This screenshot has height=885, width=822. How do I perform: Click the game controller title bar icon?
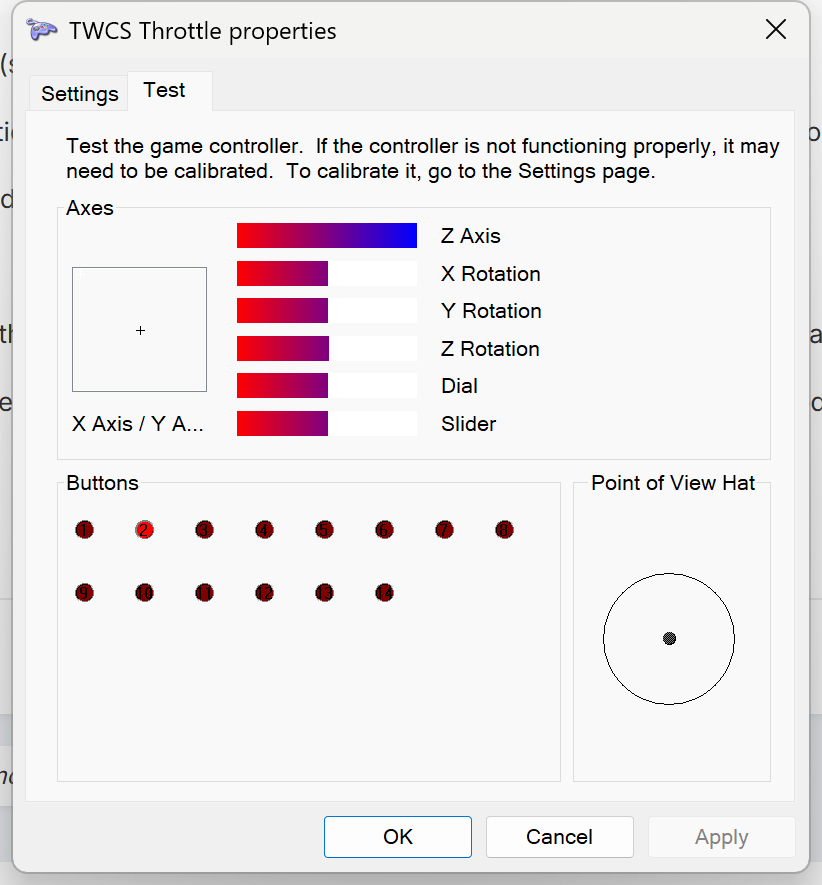(41, 31)
